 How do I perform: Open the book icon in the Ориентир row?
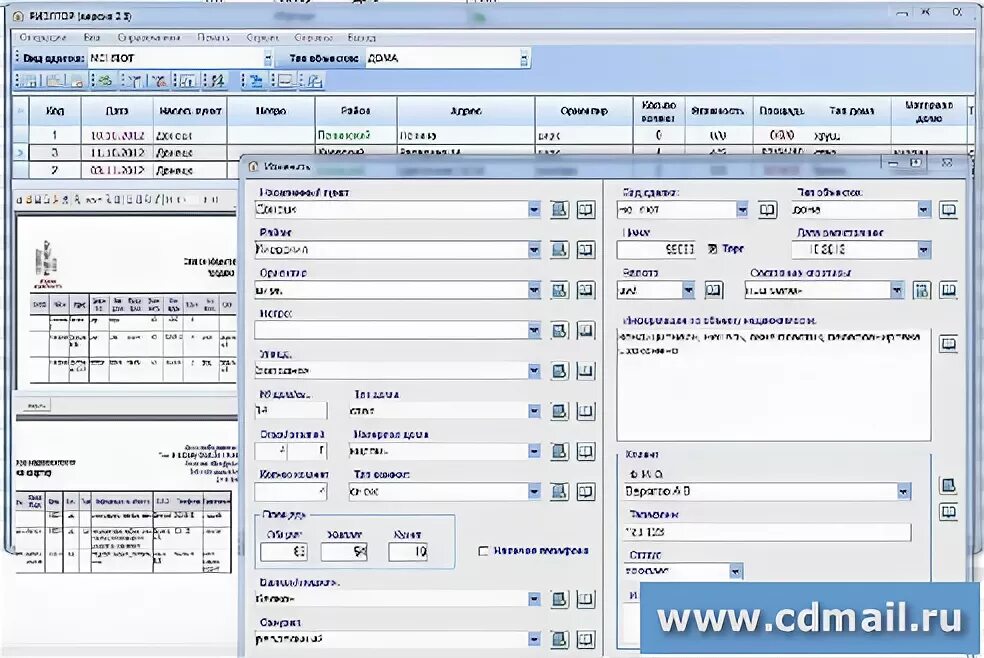[x=586, y=290]
